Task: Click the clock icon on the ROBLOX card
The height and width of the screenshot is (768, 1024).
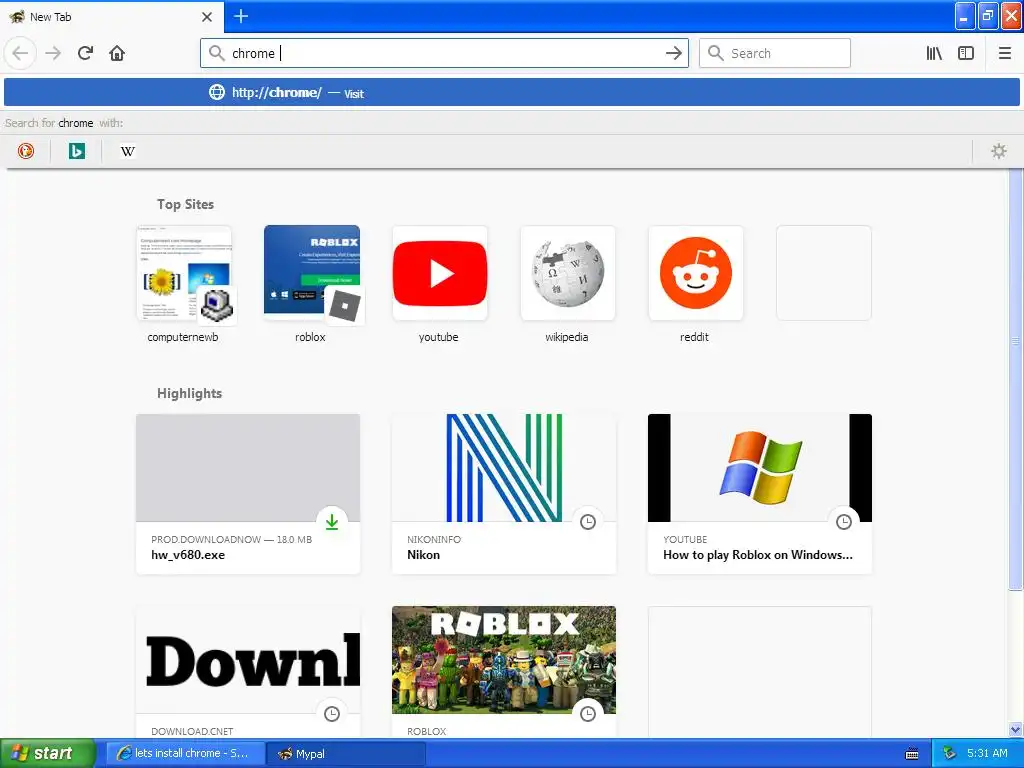Action: (588, 714)
